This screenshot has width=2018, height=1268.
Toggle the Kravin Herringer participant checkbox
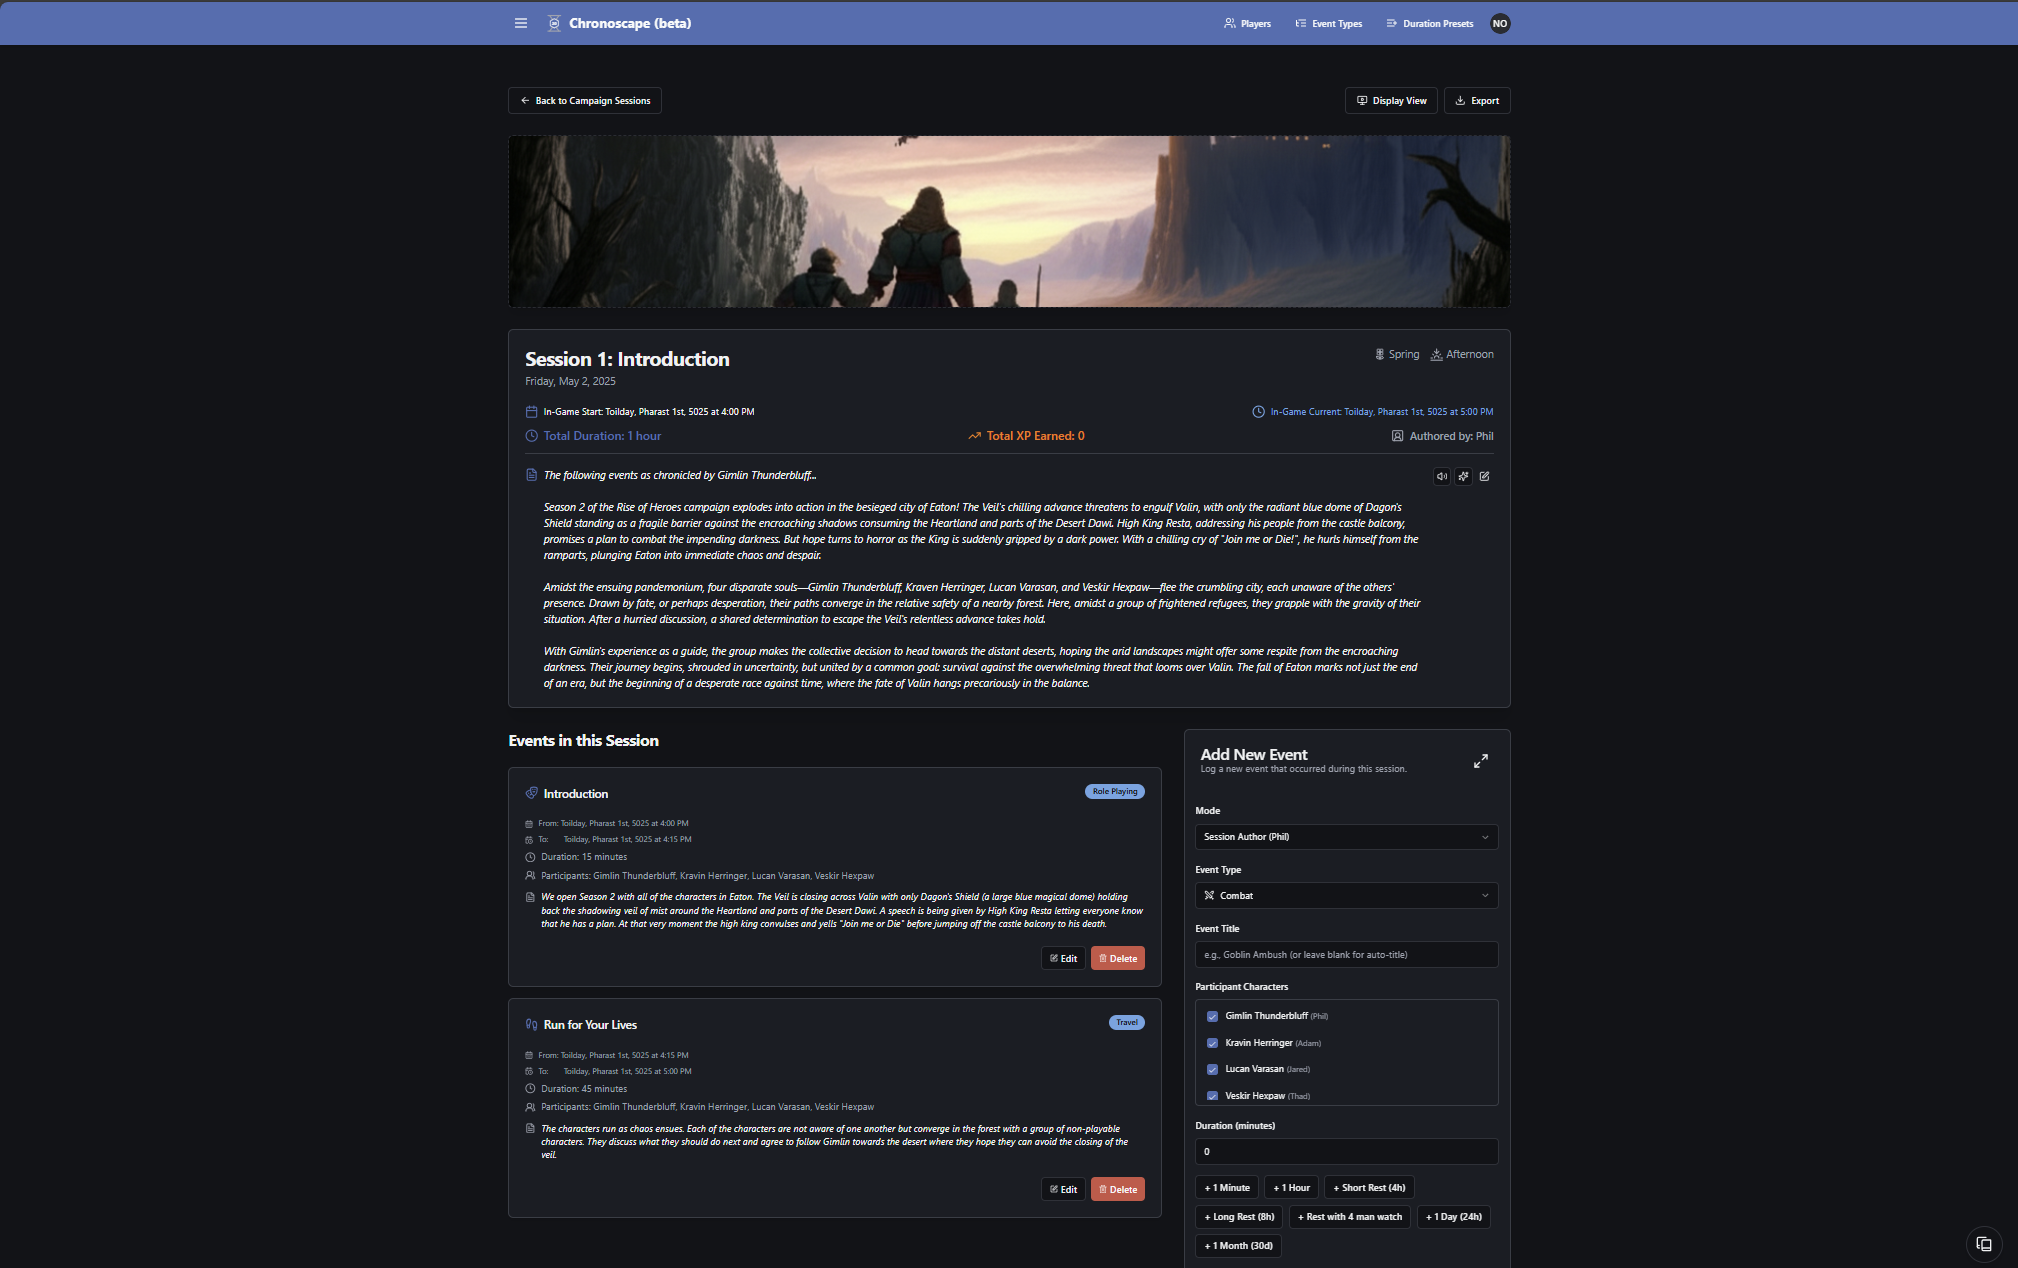point(1212,1043)
